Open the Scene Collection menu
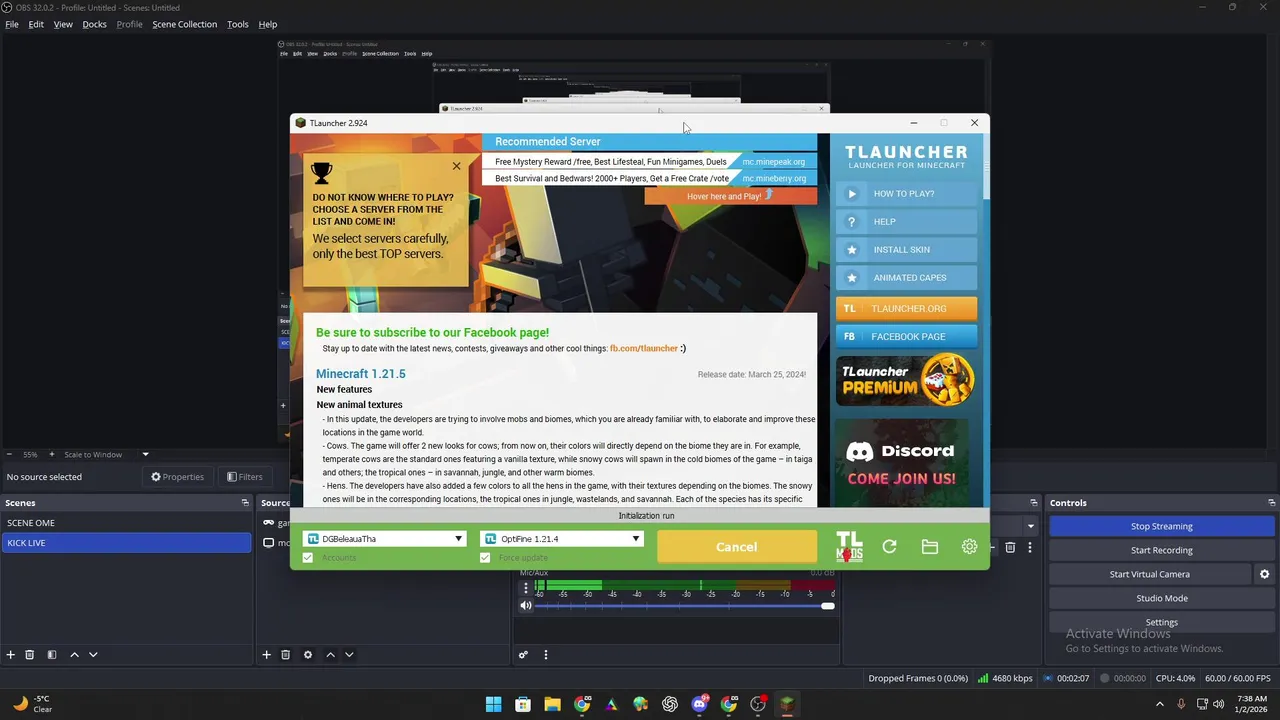The image size is (1280, 720). (x=184, y=24)
